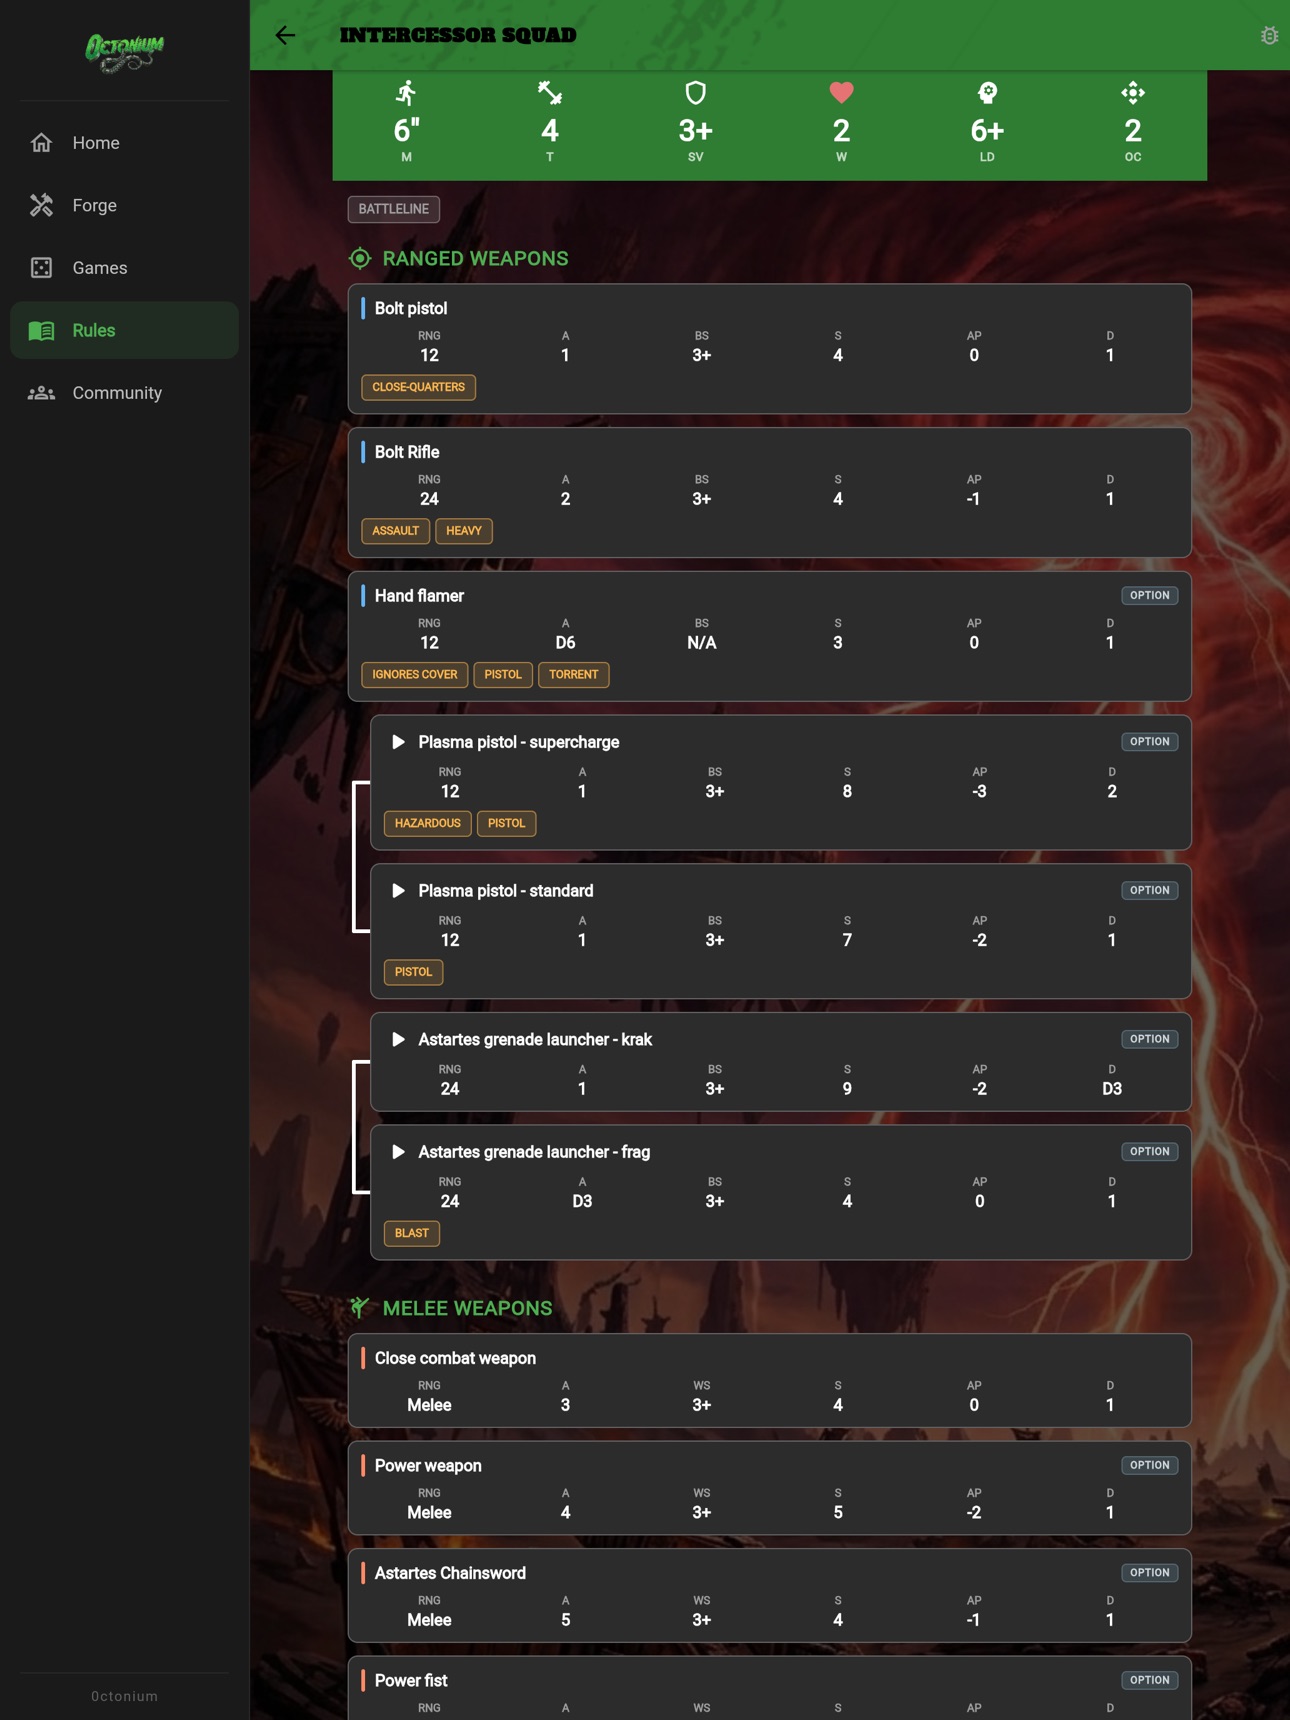1290x1720 pixels.
Task: Click the HEAVY tag on Bolt Rifle
Action: pos(464,531)
